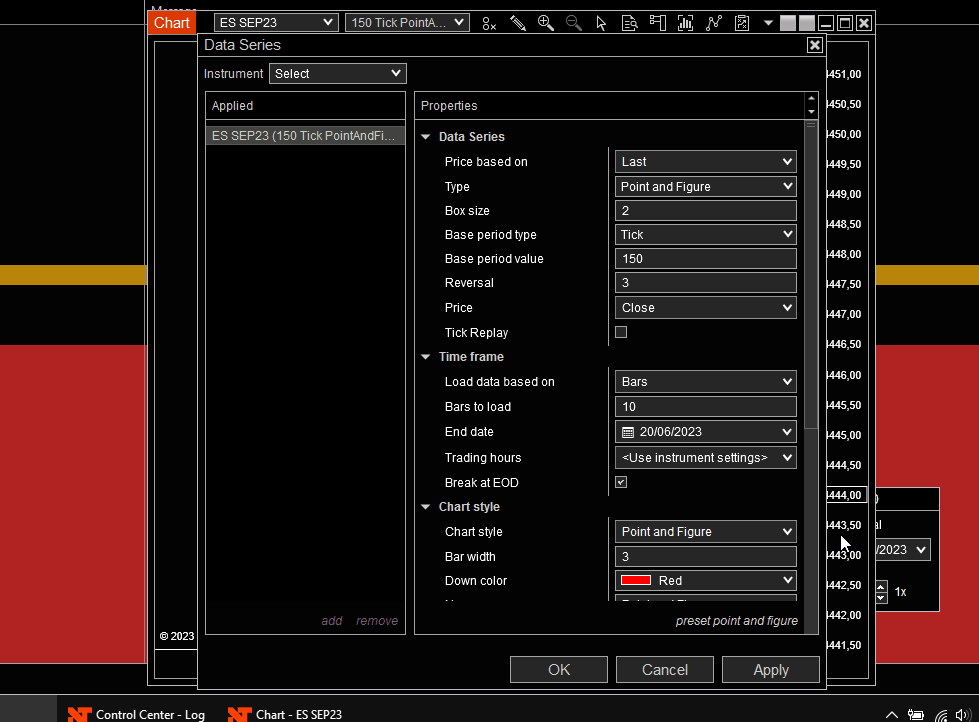Click the Zoom Out magnifier icon
Image resolution: width=979 pixels, height=722 pixels.
click(x=573, y=23)
